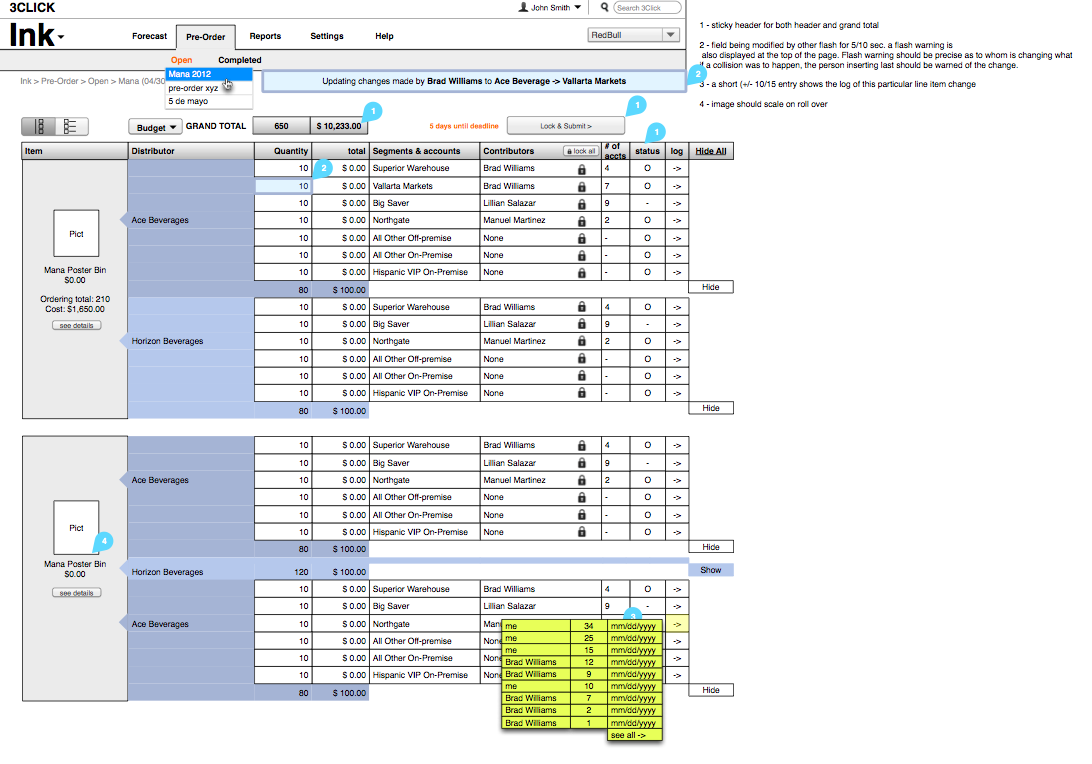
Task: Open Superior Warehouse log arrow in expanded Horizon group
Action: tap(677, 307)
